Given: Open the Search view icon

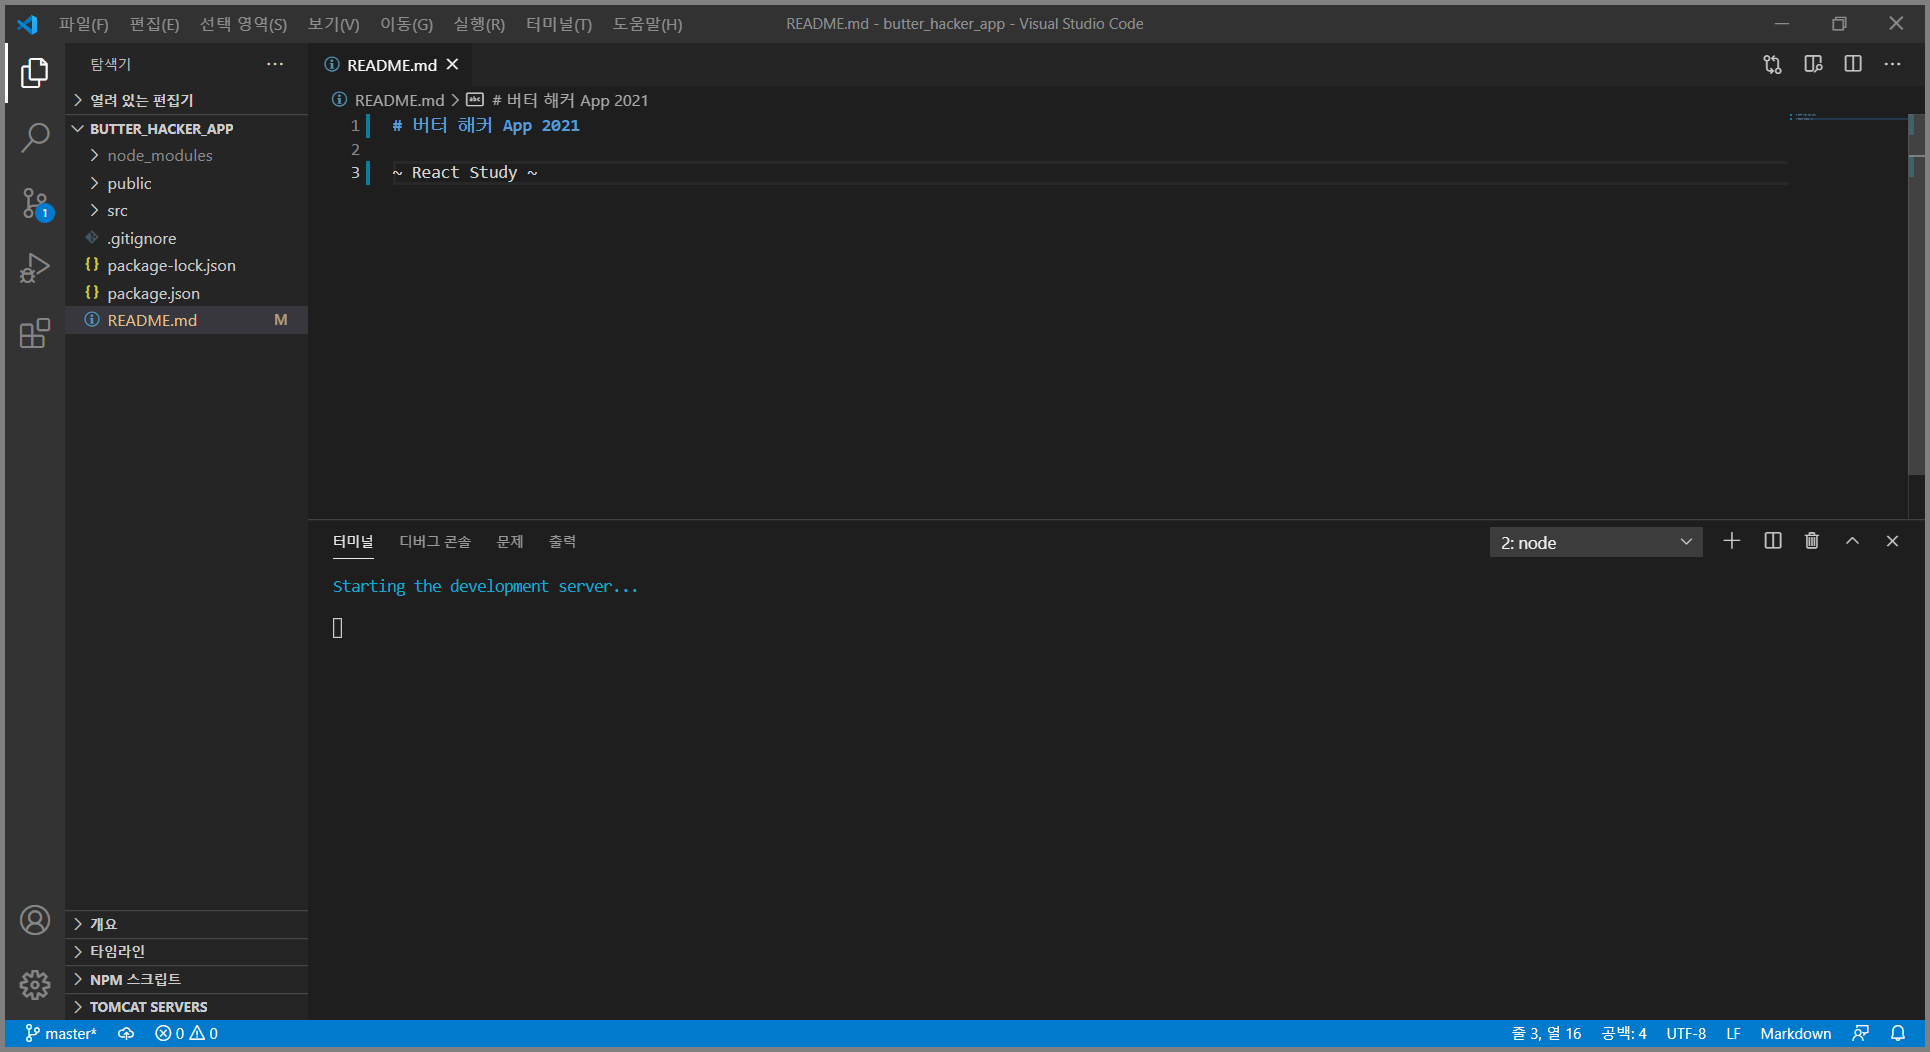Looking at the screenshot, I should tap(35, 137).
